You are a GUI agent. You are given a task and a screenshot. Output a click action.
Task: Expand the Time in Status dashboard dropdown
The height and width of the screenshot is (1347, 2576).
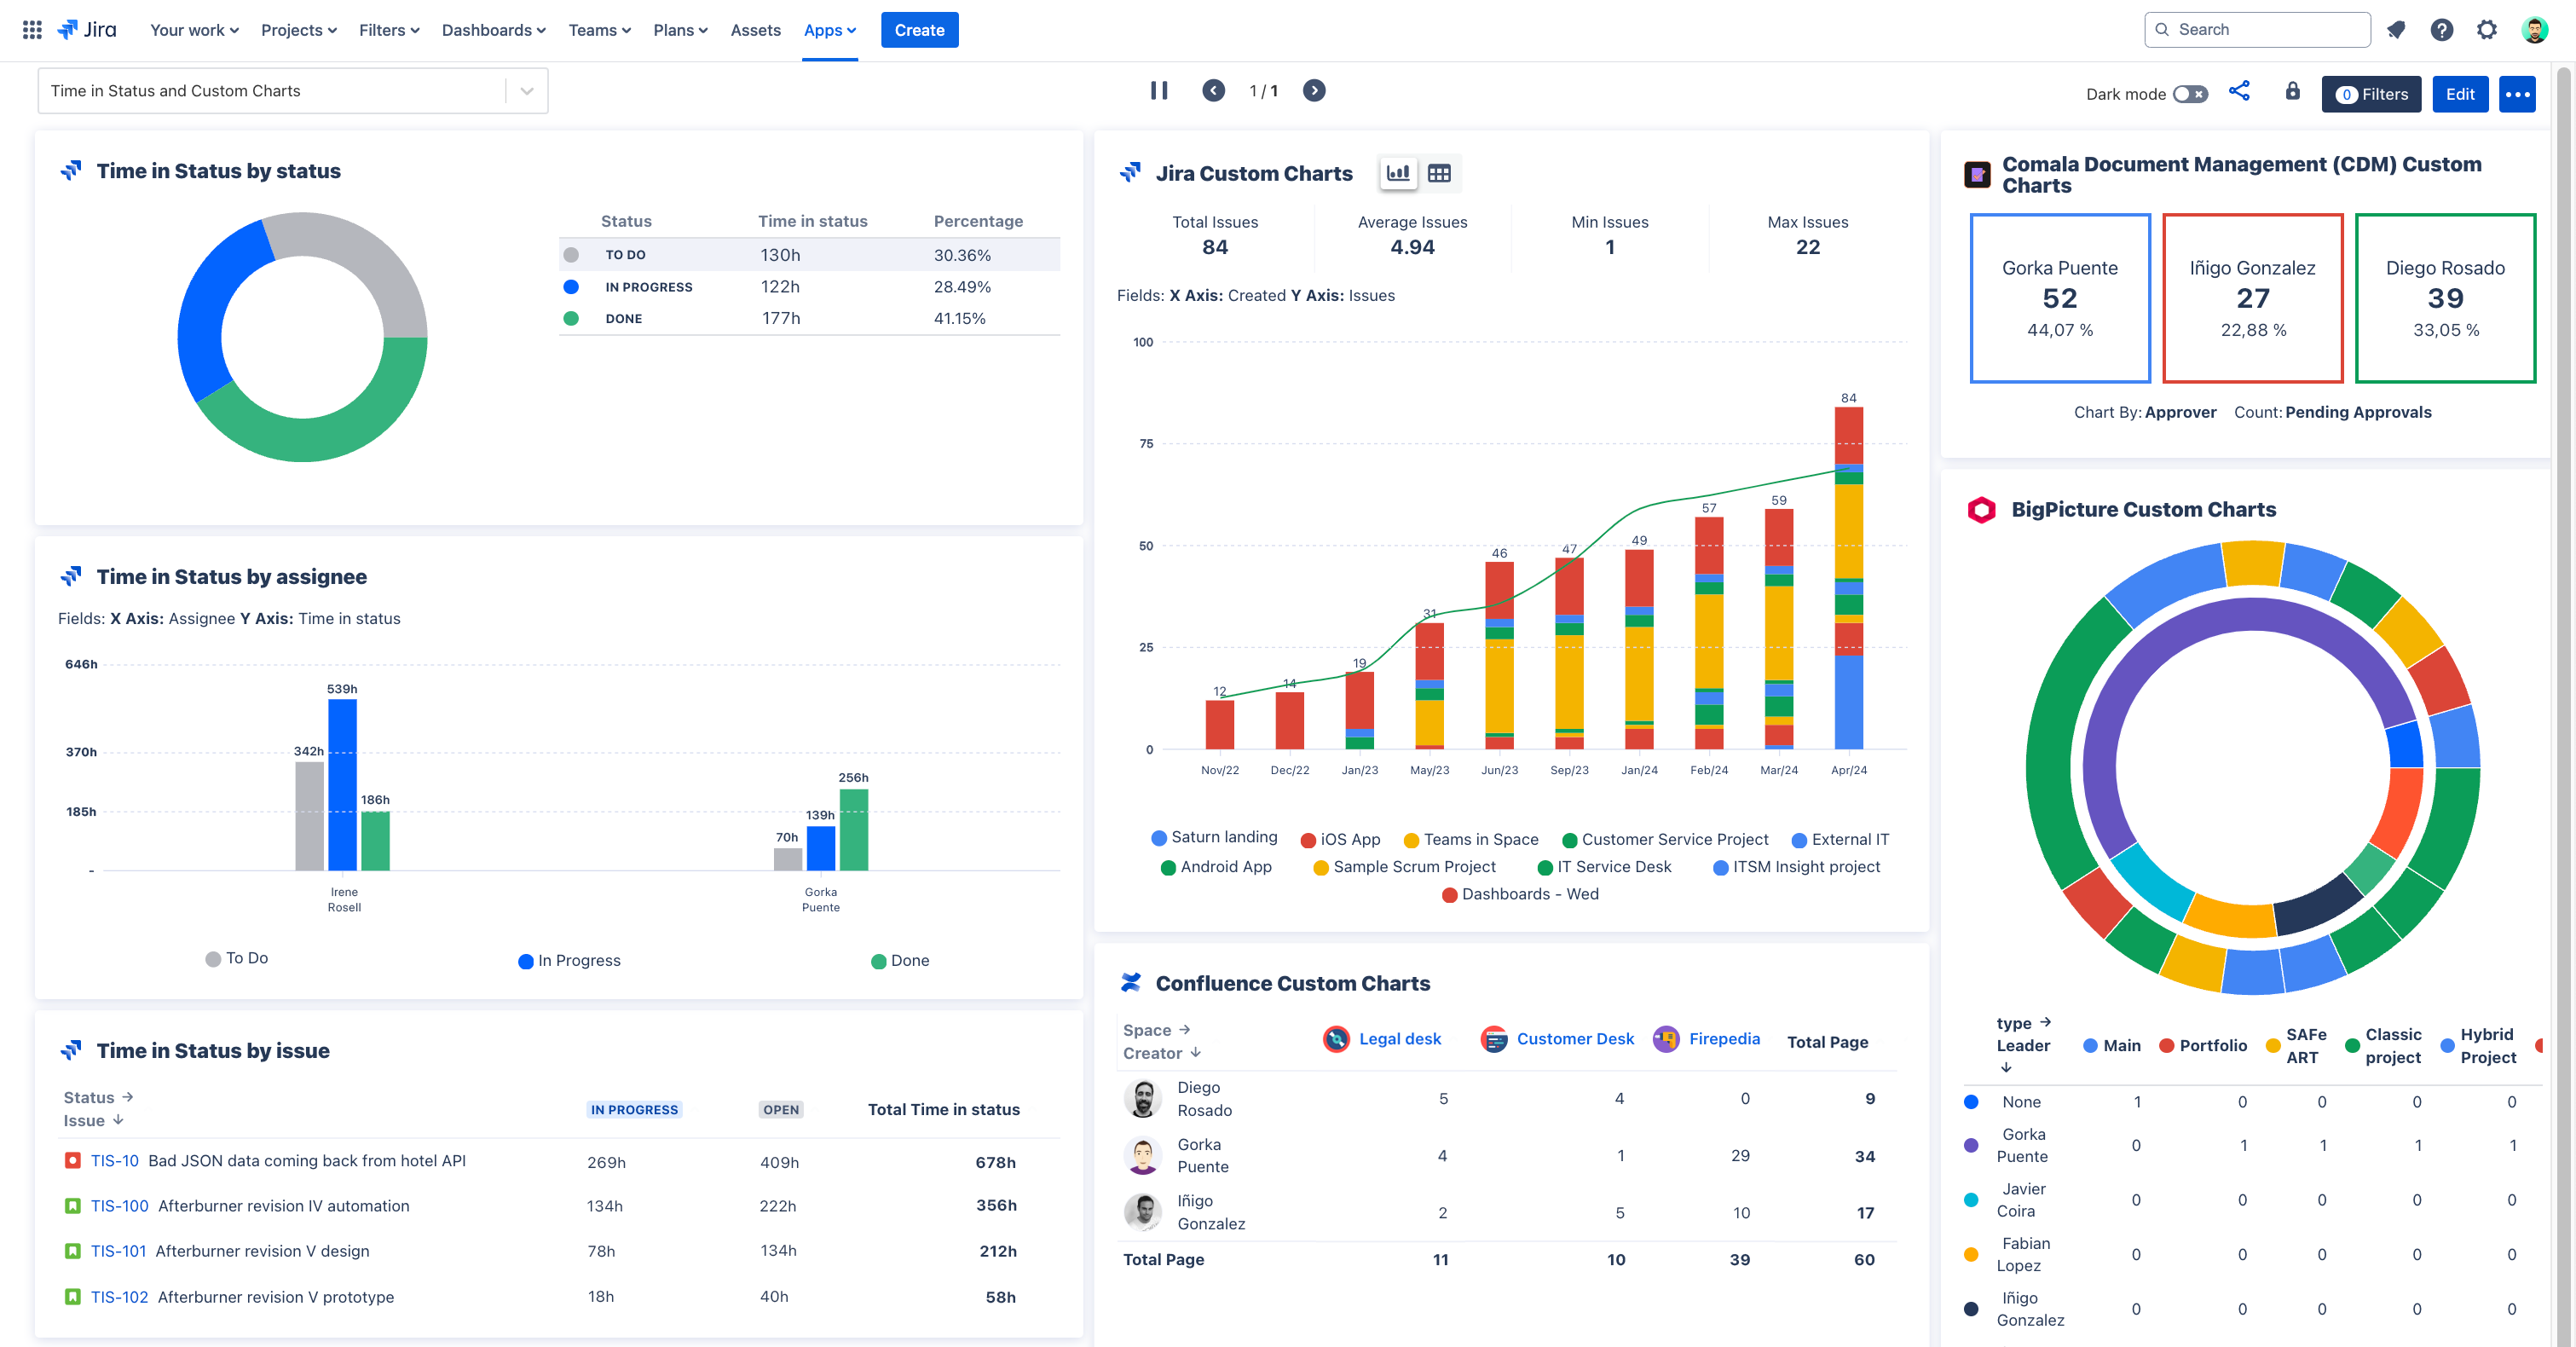click(527, 91)
